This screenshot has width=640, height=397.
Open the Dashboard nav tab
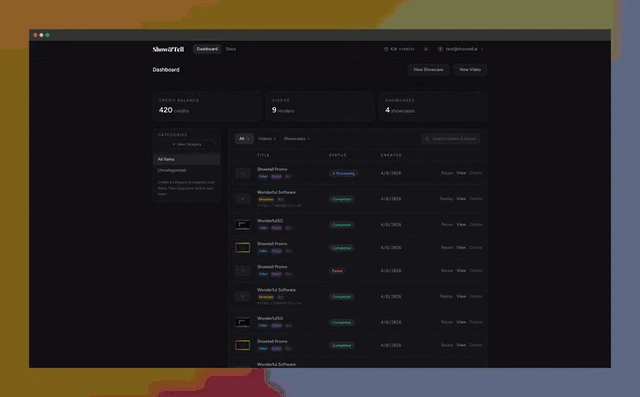pyautogui.click(x=207, y=49)
